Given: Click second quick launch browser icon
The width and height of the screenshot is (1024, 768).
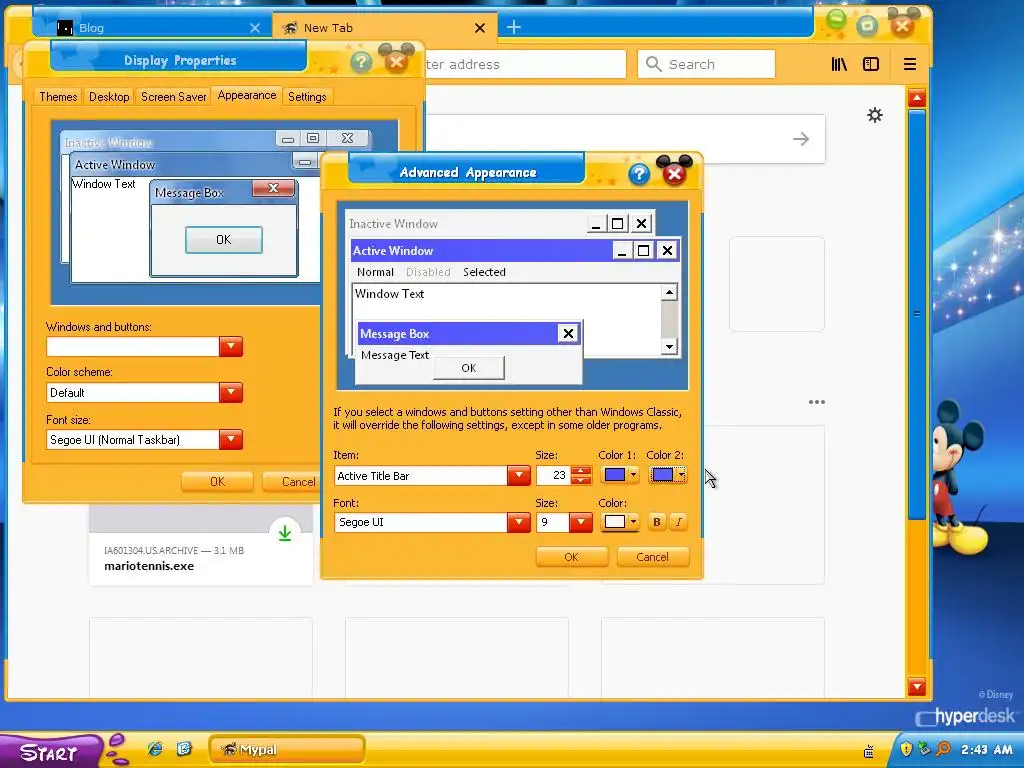Looking at the screenshot, I should pyautogui.click(x=184, y=749).
